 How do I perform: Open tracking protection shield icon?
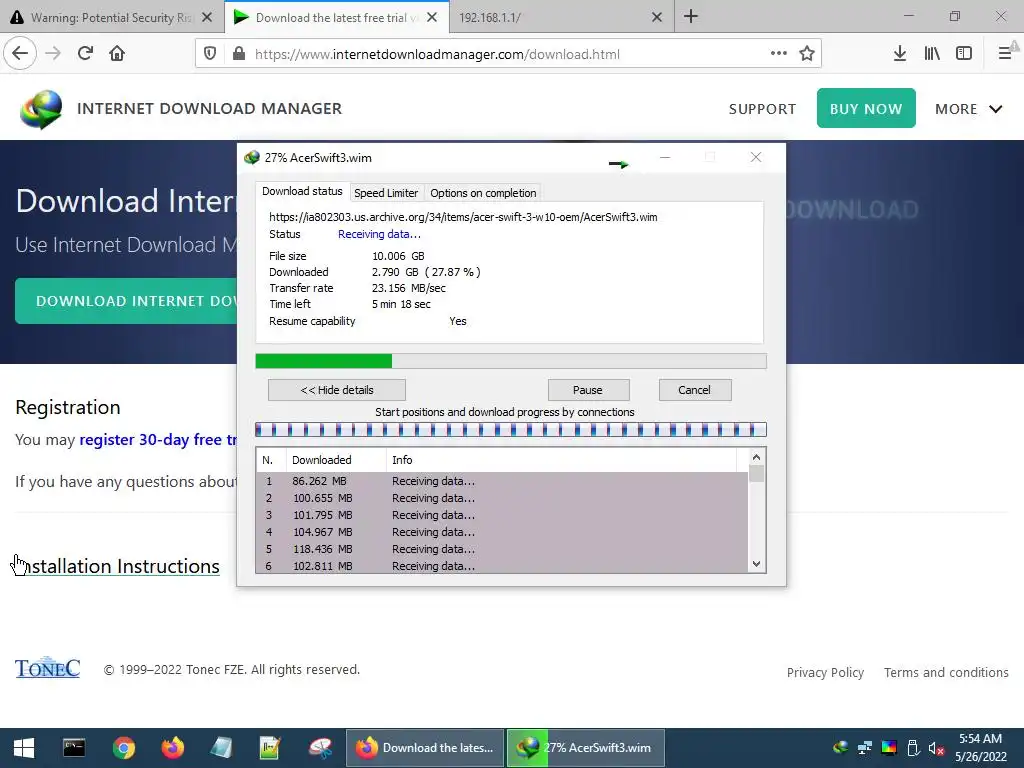(210, 54)
